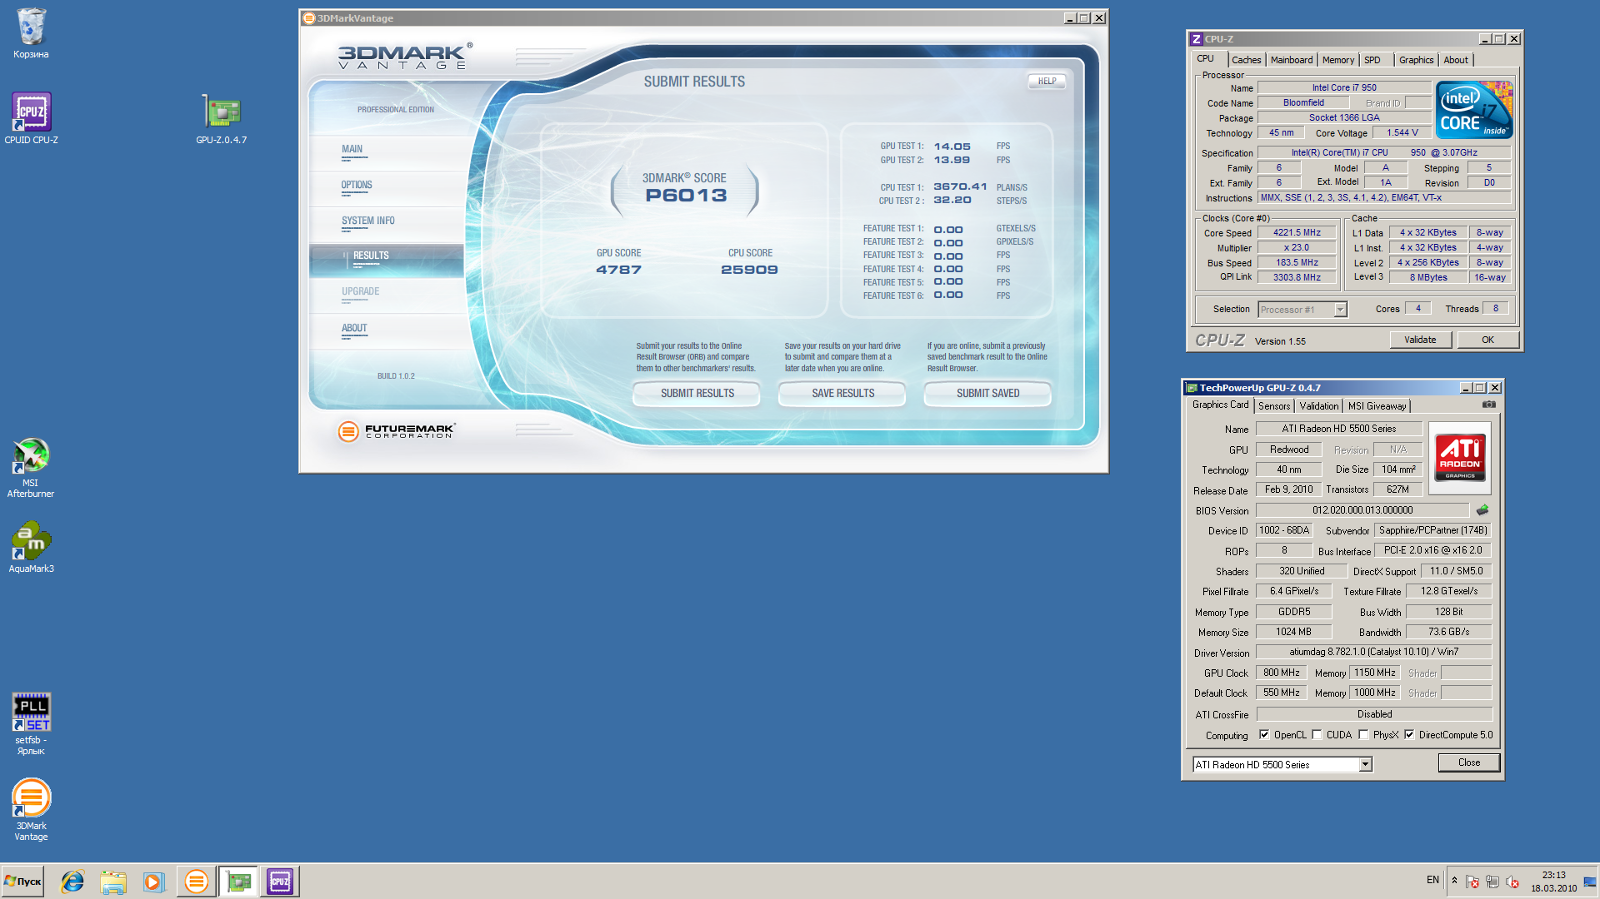
Task: Click the Core Speed value 4221.5 MHz
Action: [x=1297, y=233]
